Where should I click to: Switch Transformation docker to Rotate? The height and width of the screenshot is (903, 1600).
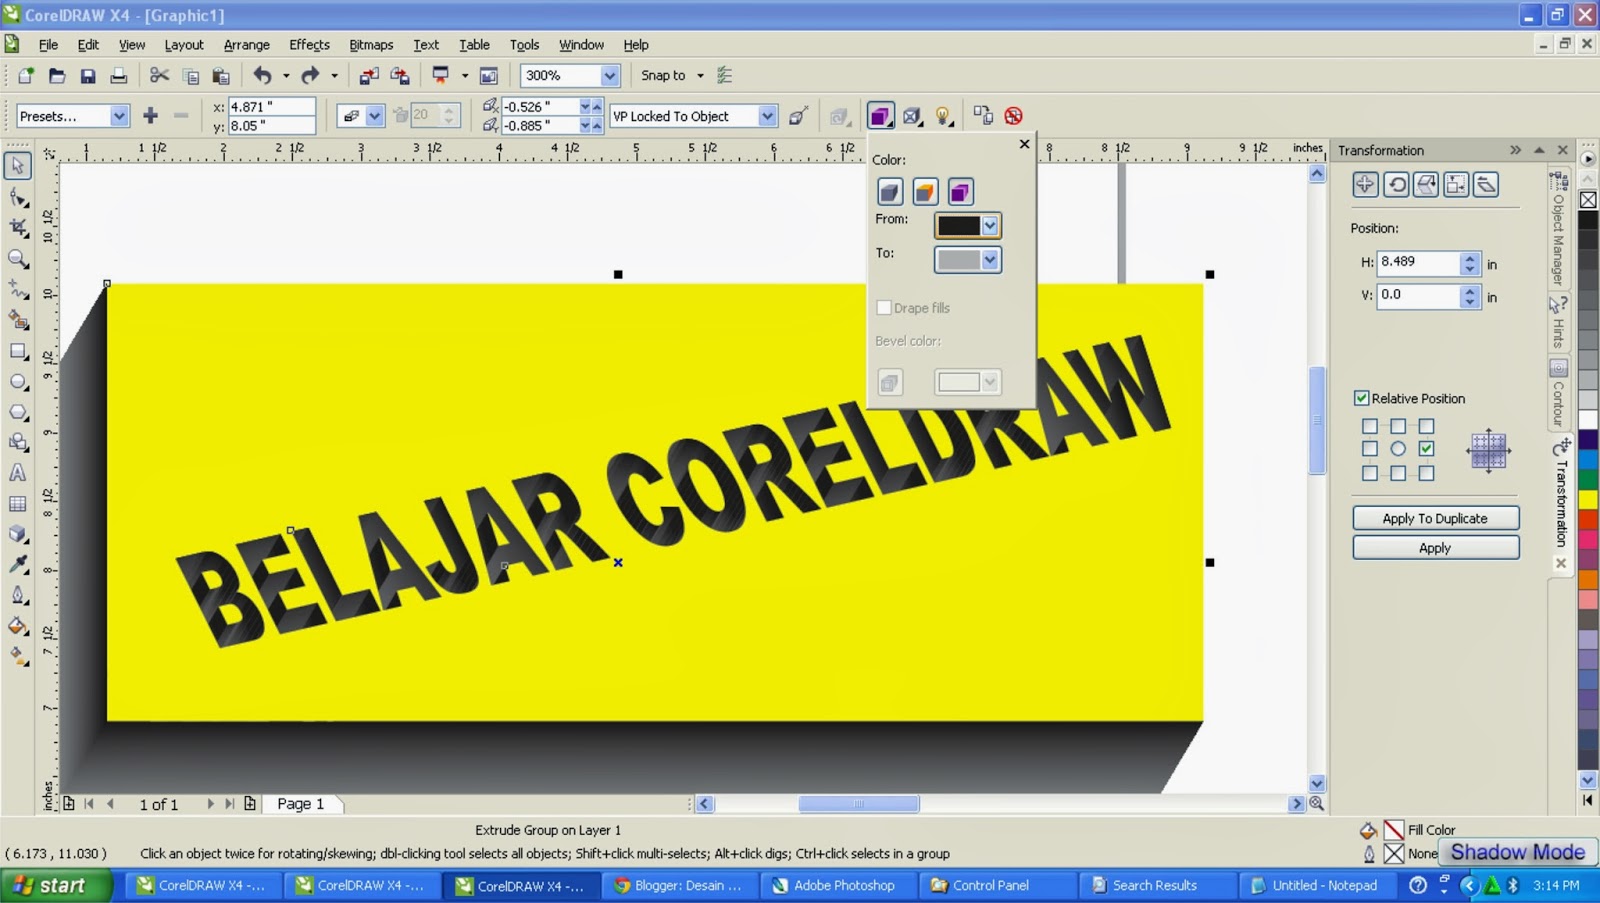[x=1396, y=184]
